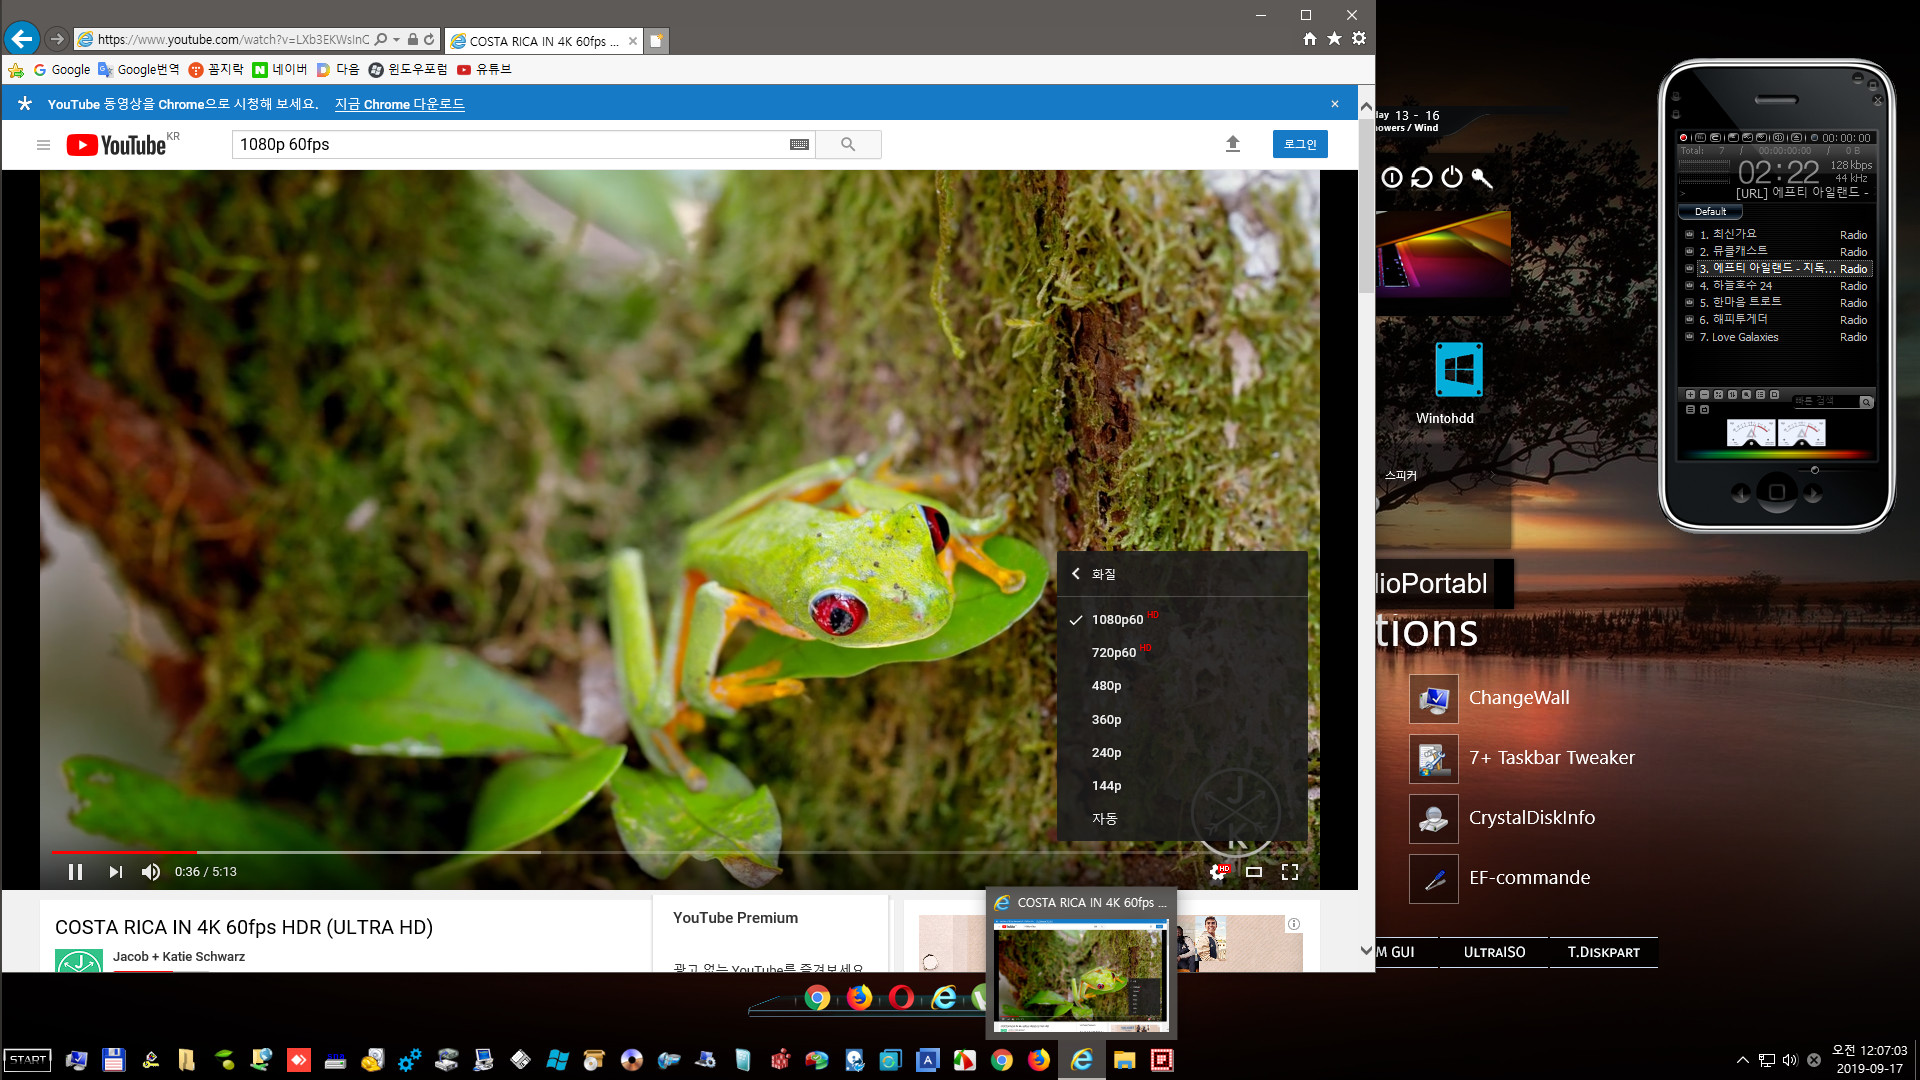
Task: Toggle theater mode in the player
Action: (1254, 872)
